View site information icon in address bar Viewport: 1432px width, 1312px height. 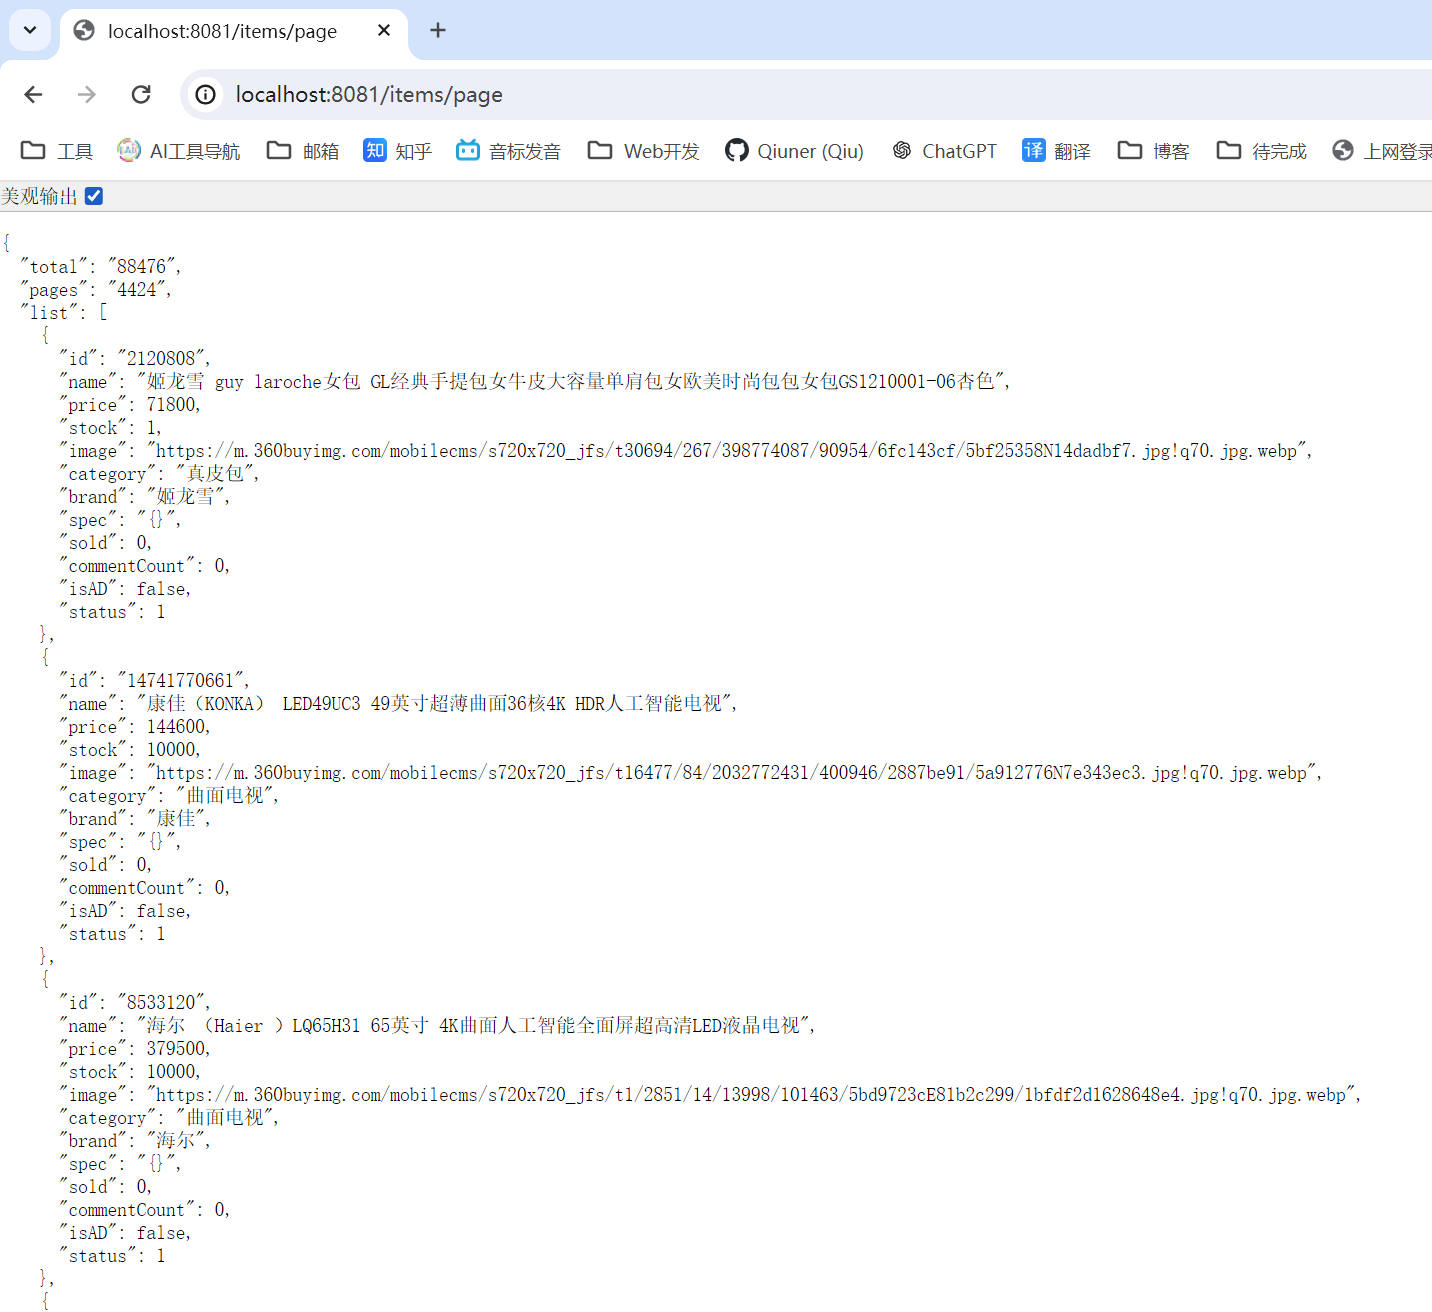click(205, 94)
